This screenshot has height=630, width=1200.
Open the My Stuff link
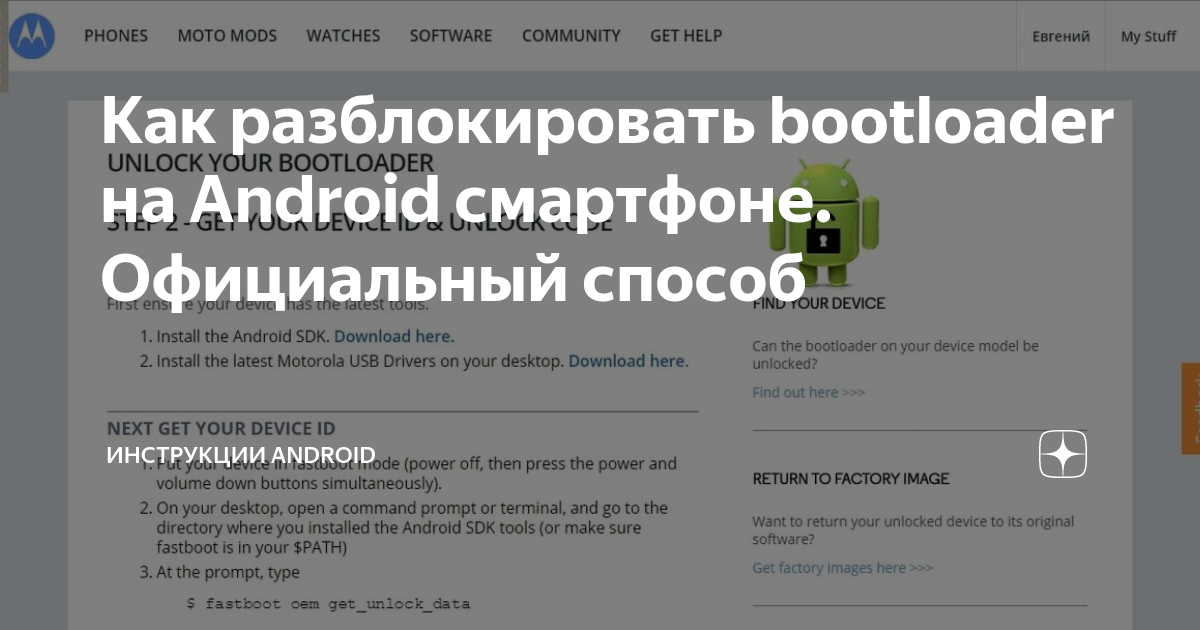click(1148, 36)
